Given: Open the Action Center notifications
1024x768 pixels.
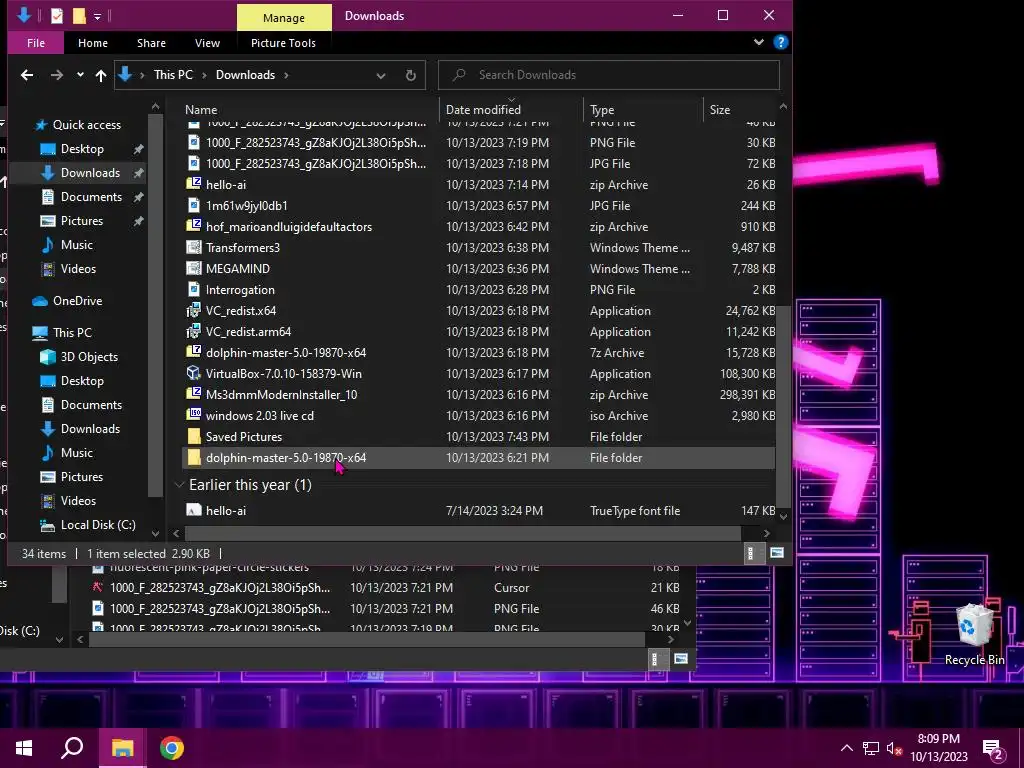Looking at the screenshot, I should [993, 749].
